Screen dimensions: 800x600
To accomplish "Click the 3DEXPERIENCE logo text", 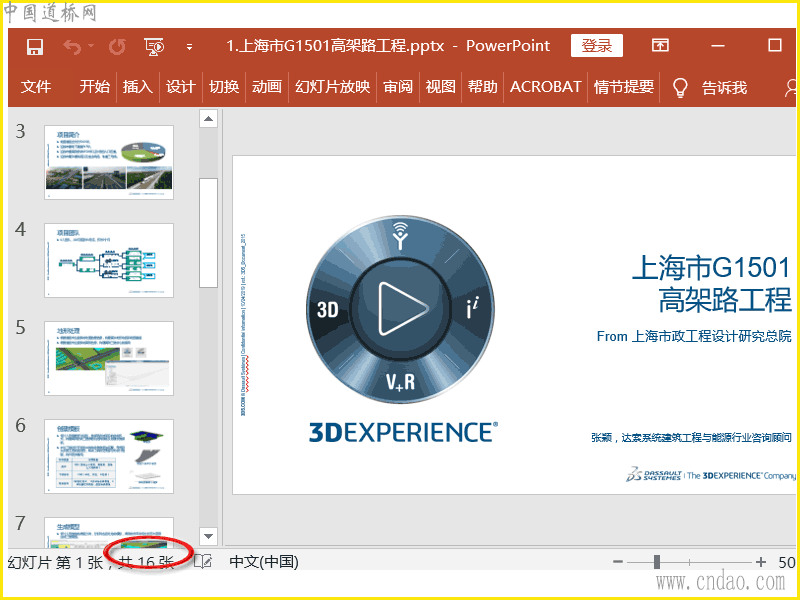I will (403, 433).
